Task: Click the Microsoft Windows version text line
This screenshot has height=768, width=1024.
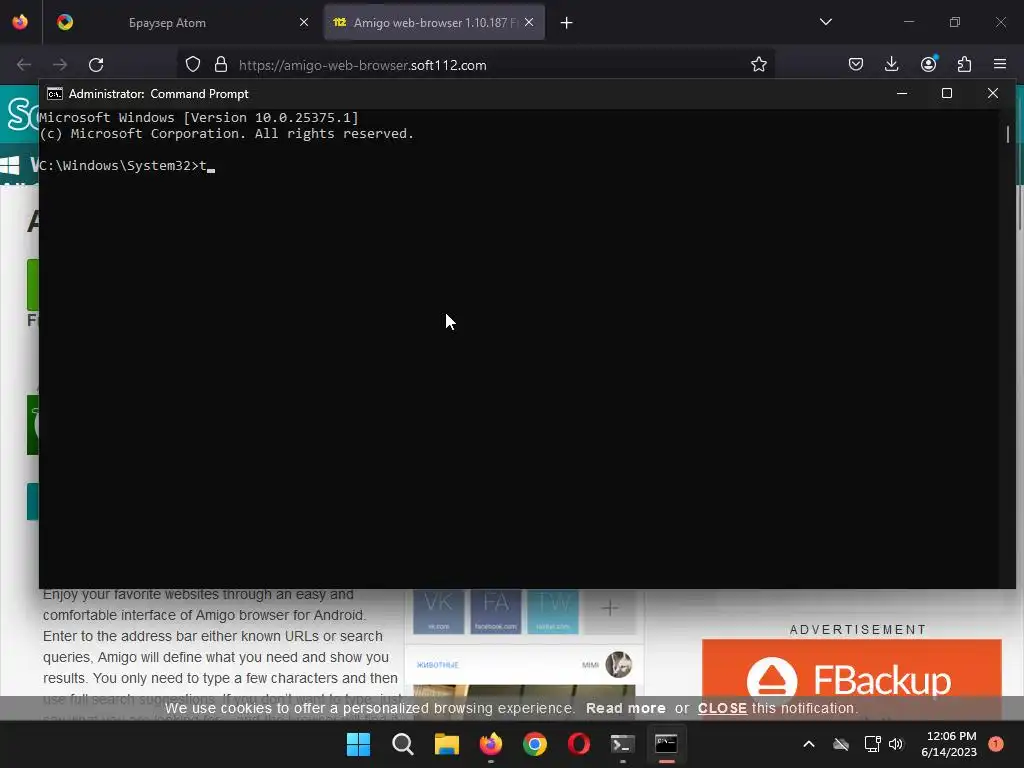Action: pyautogui.click(x=199, y=118)
